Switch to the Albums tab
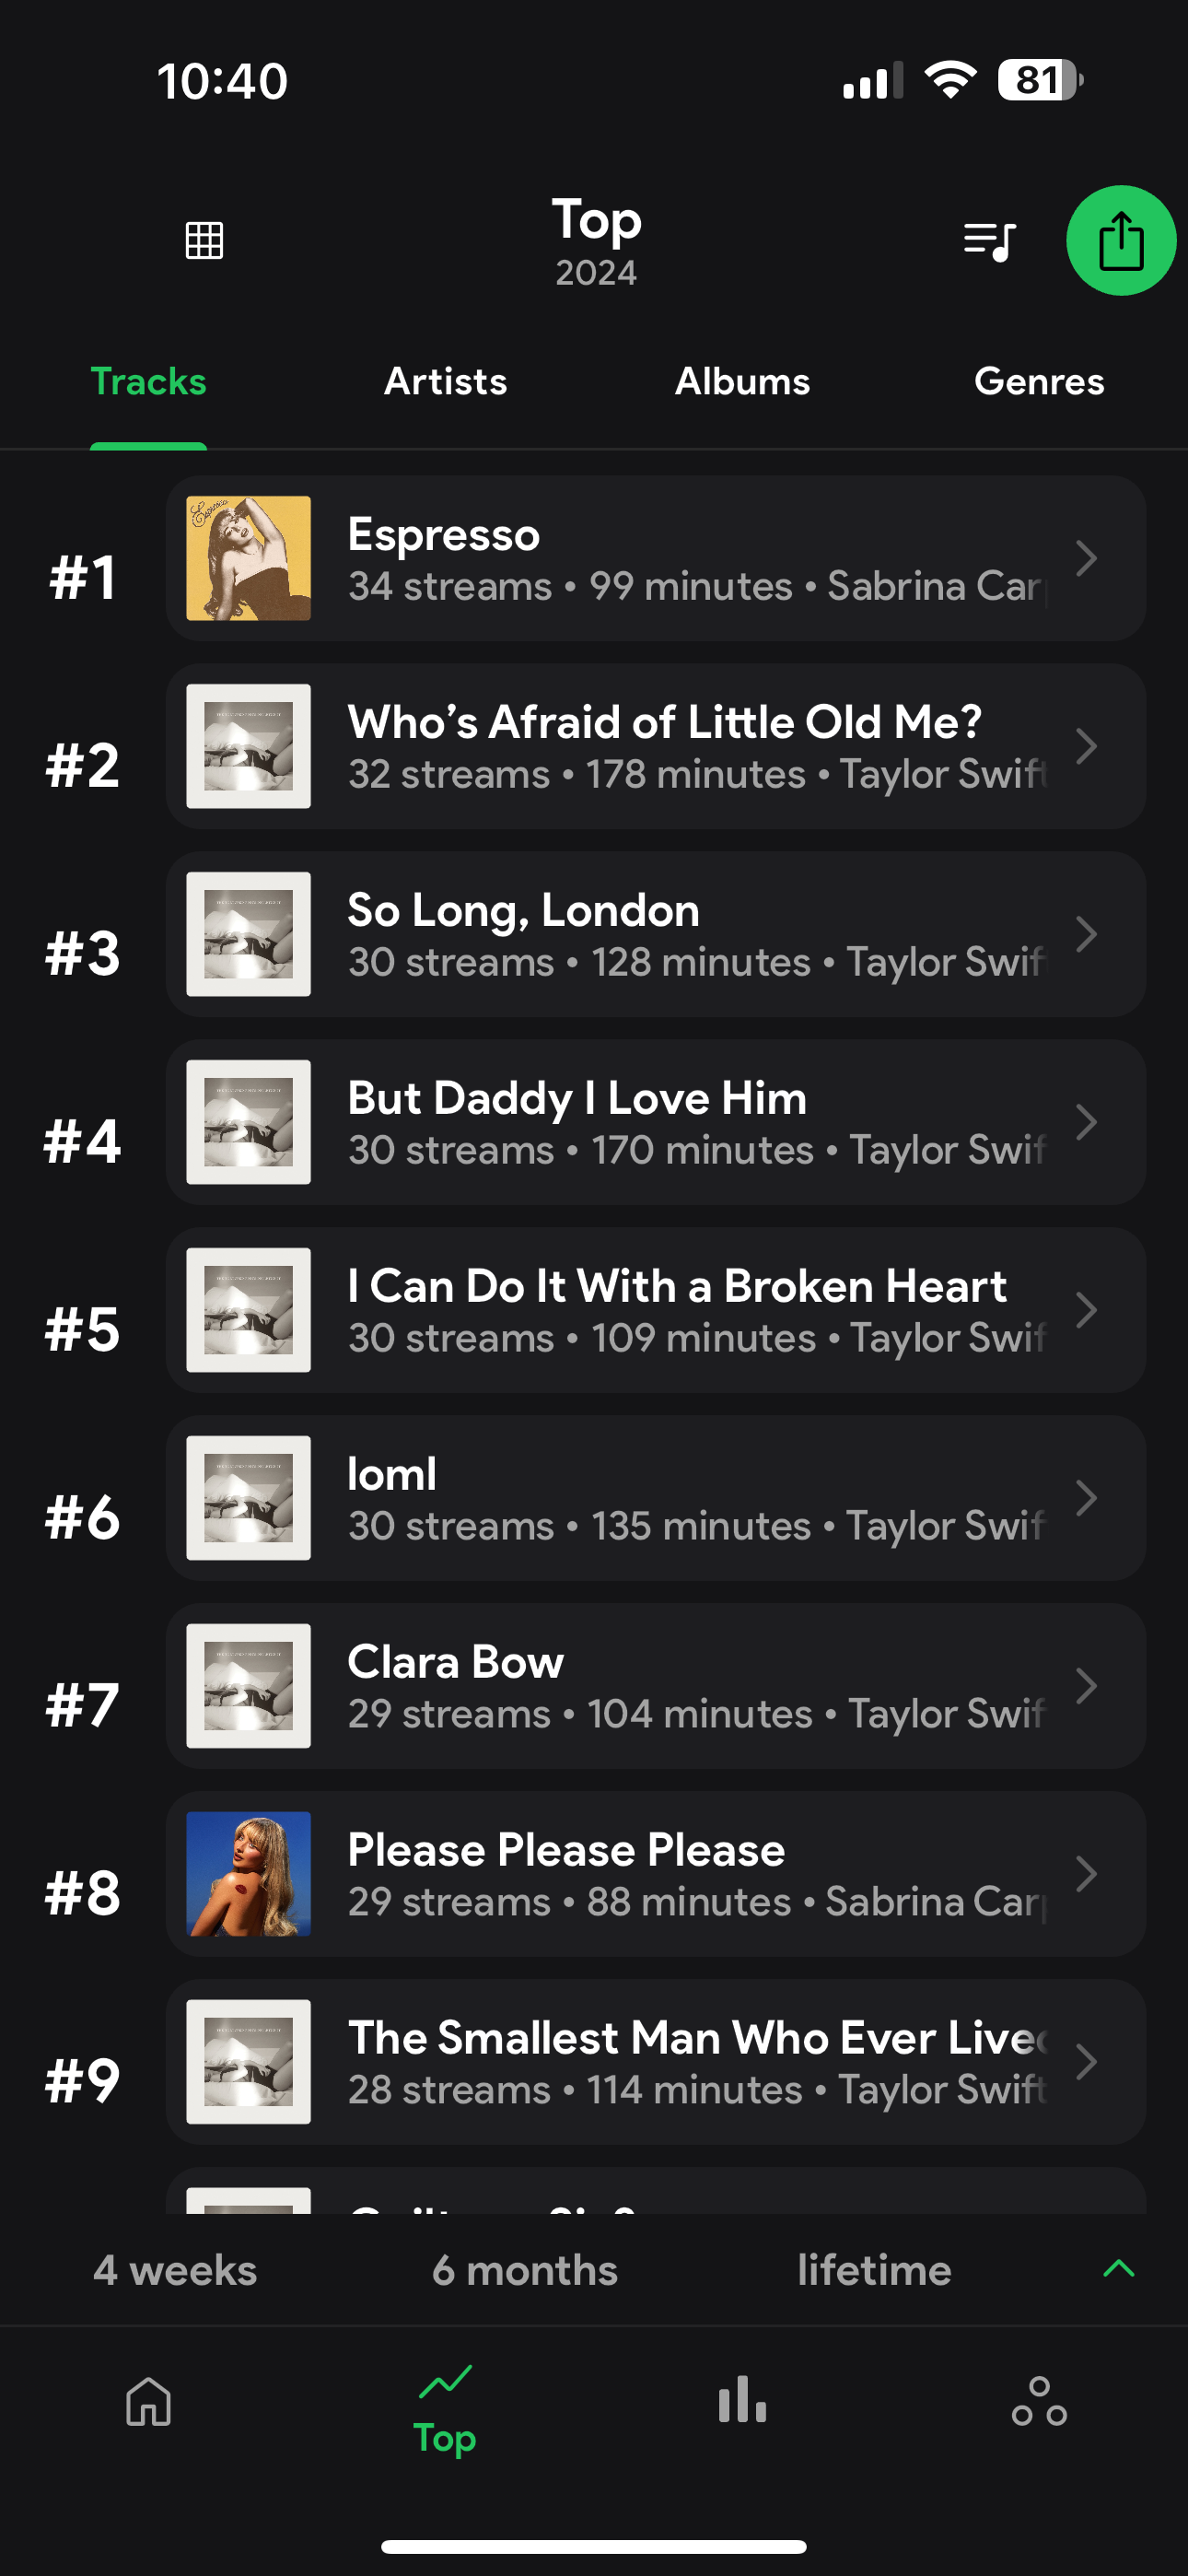Viewport: 1188px width, 2576px height. tap(742, 381)
